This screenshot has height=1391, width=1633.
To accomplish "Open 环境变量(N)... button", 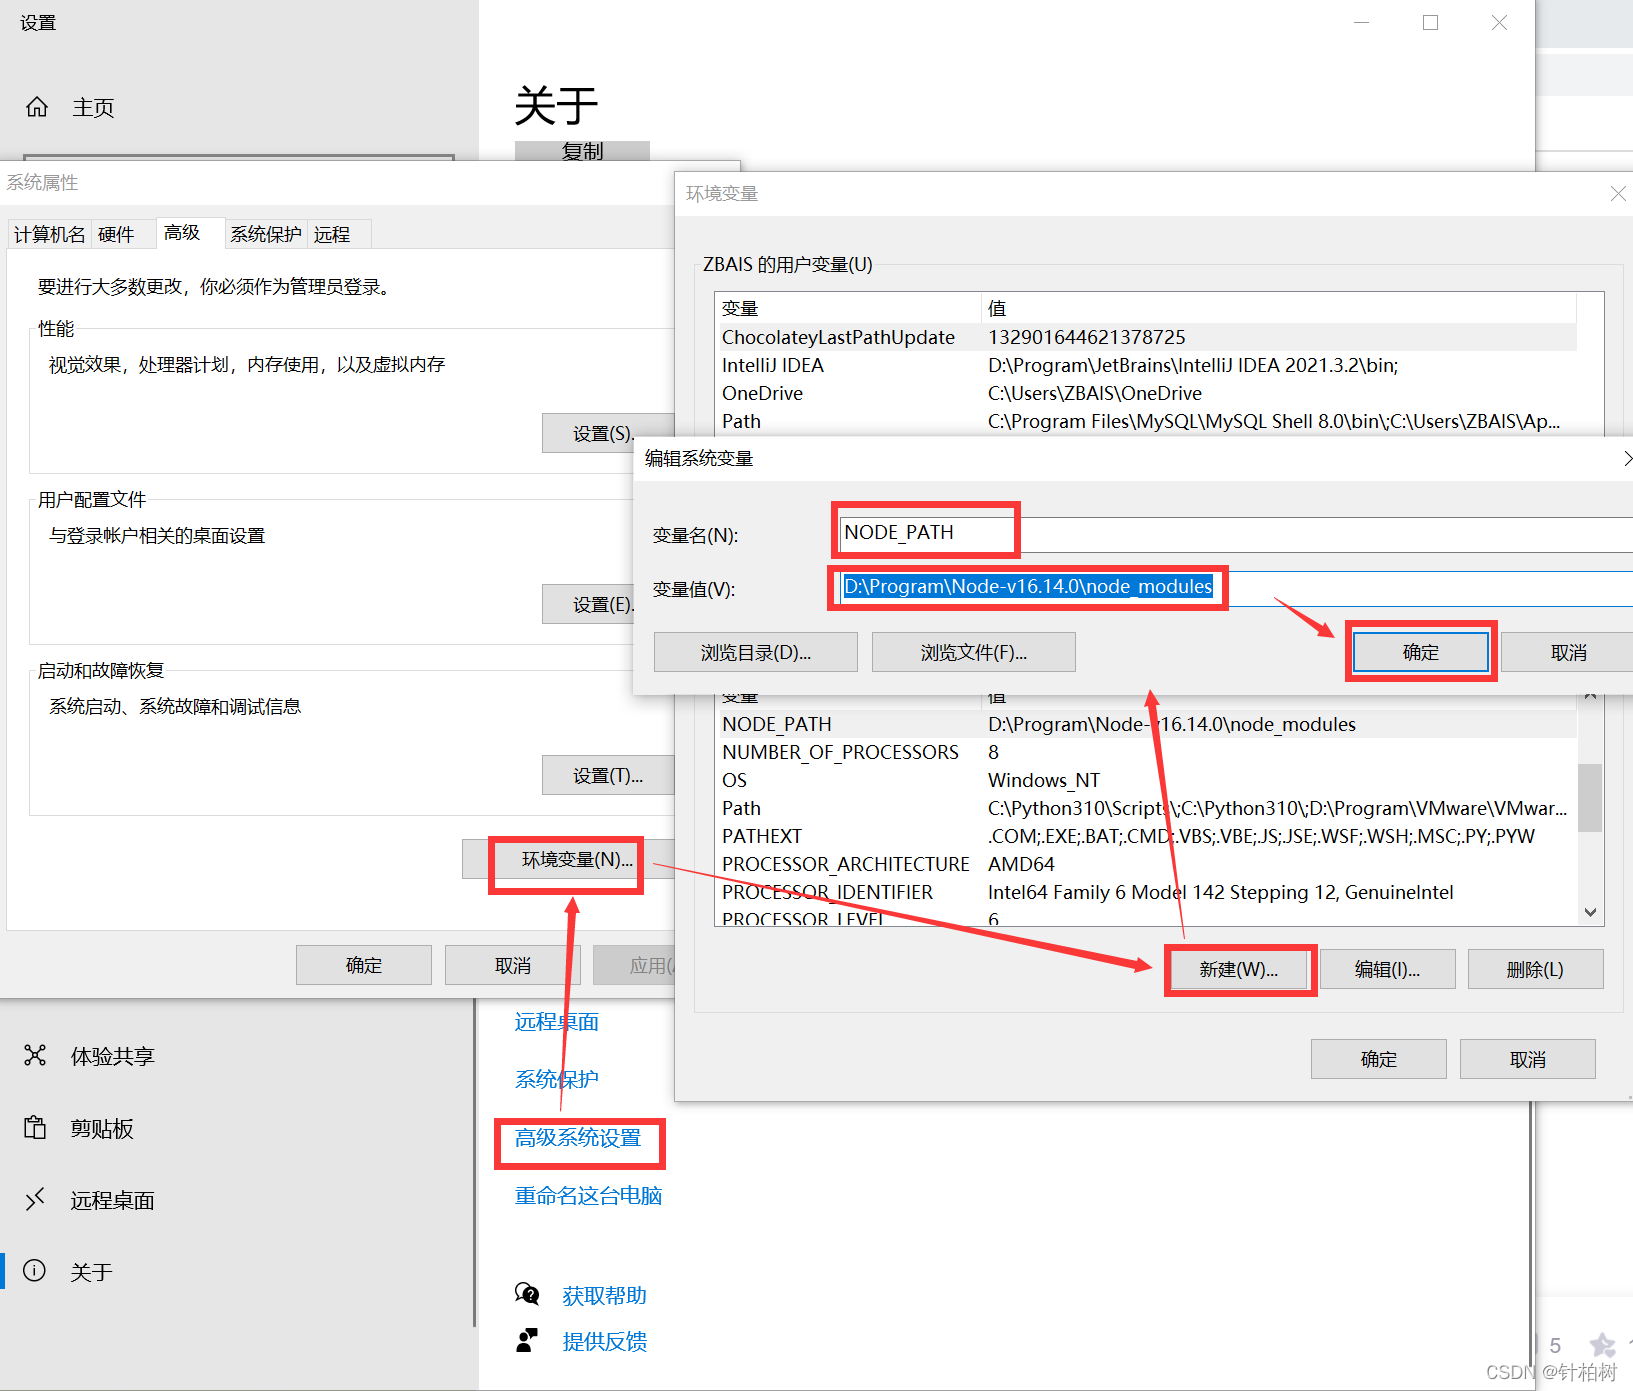I will pos(568,859).
